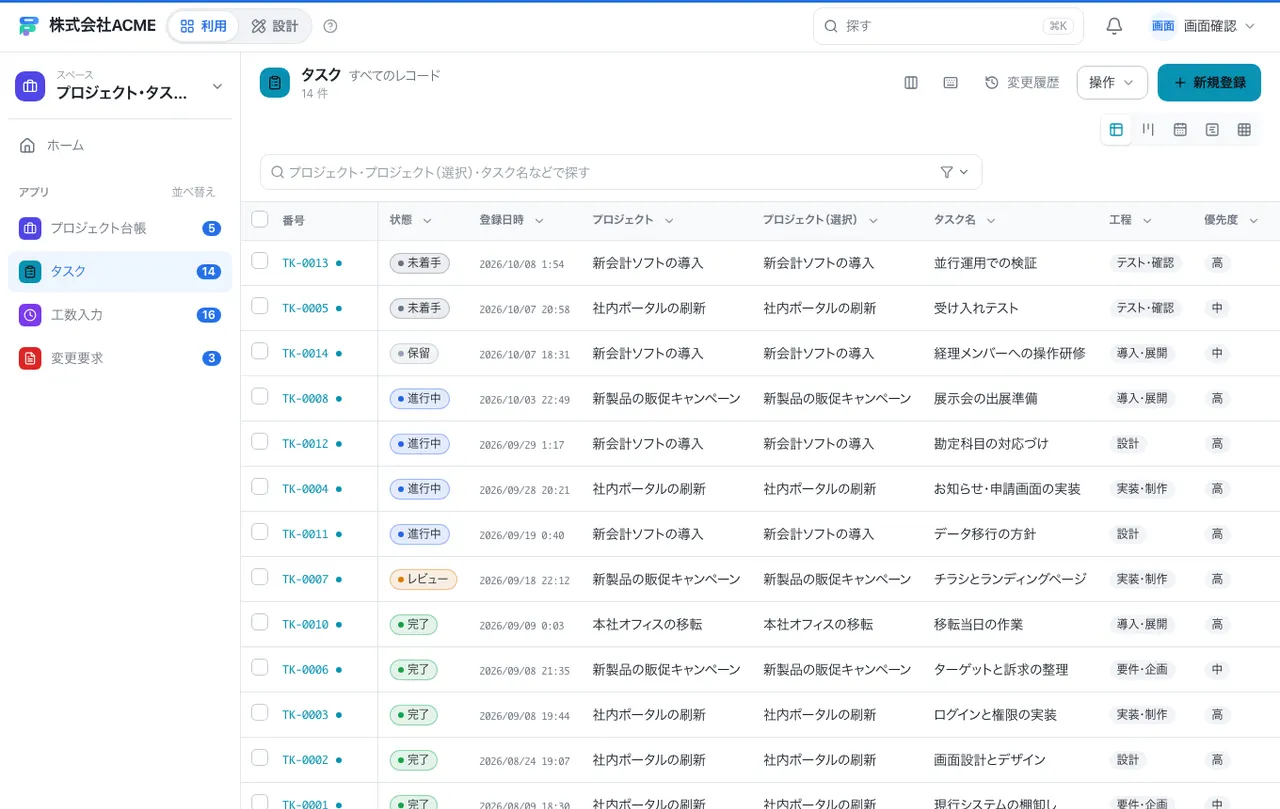1280x809 pixels.
Task: Check the TK-0012 row checkbox
Action: pyautogui.click(x=260, y=441)
